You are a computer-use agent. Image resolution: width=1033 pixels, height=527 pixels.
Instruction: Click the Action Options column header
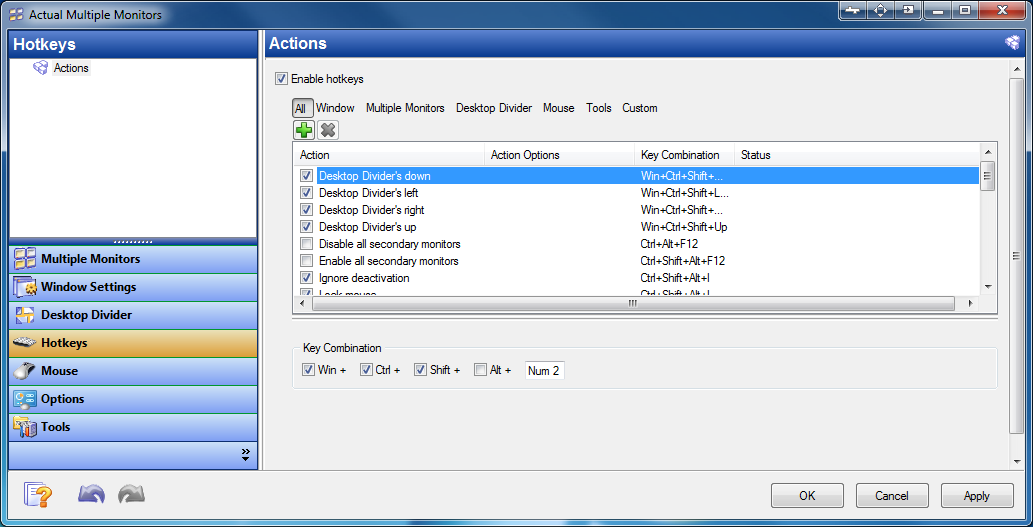tap(560, 155)
